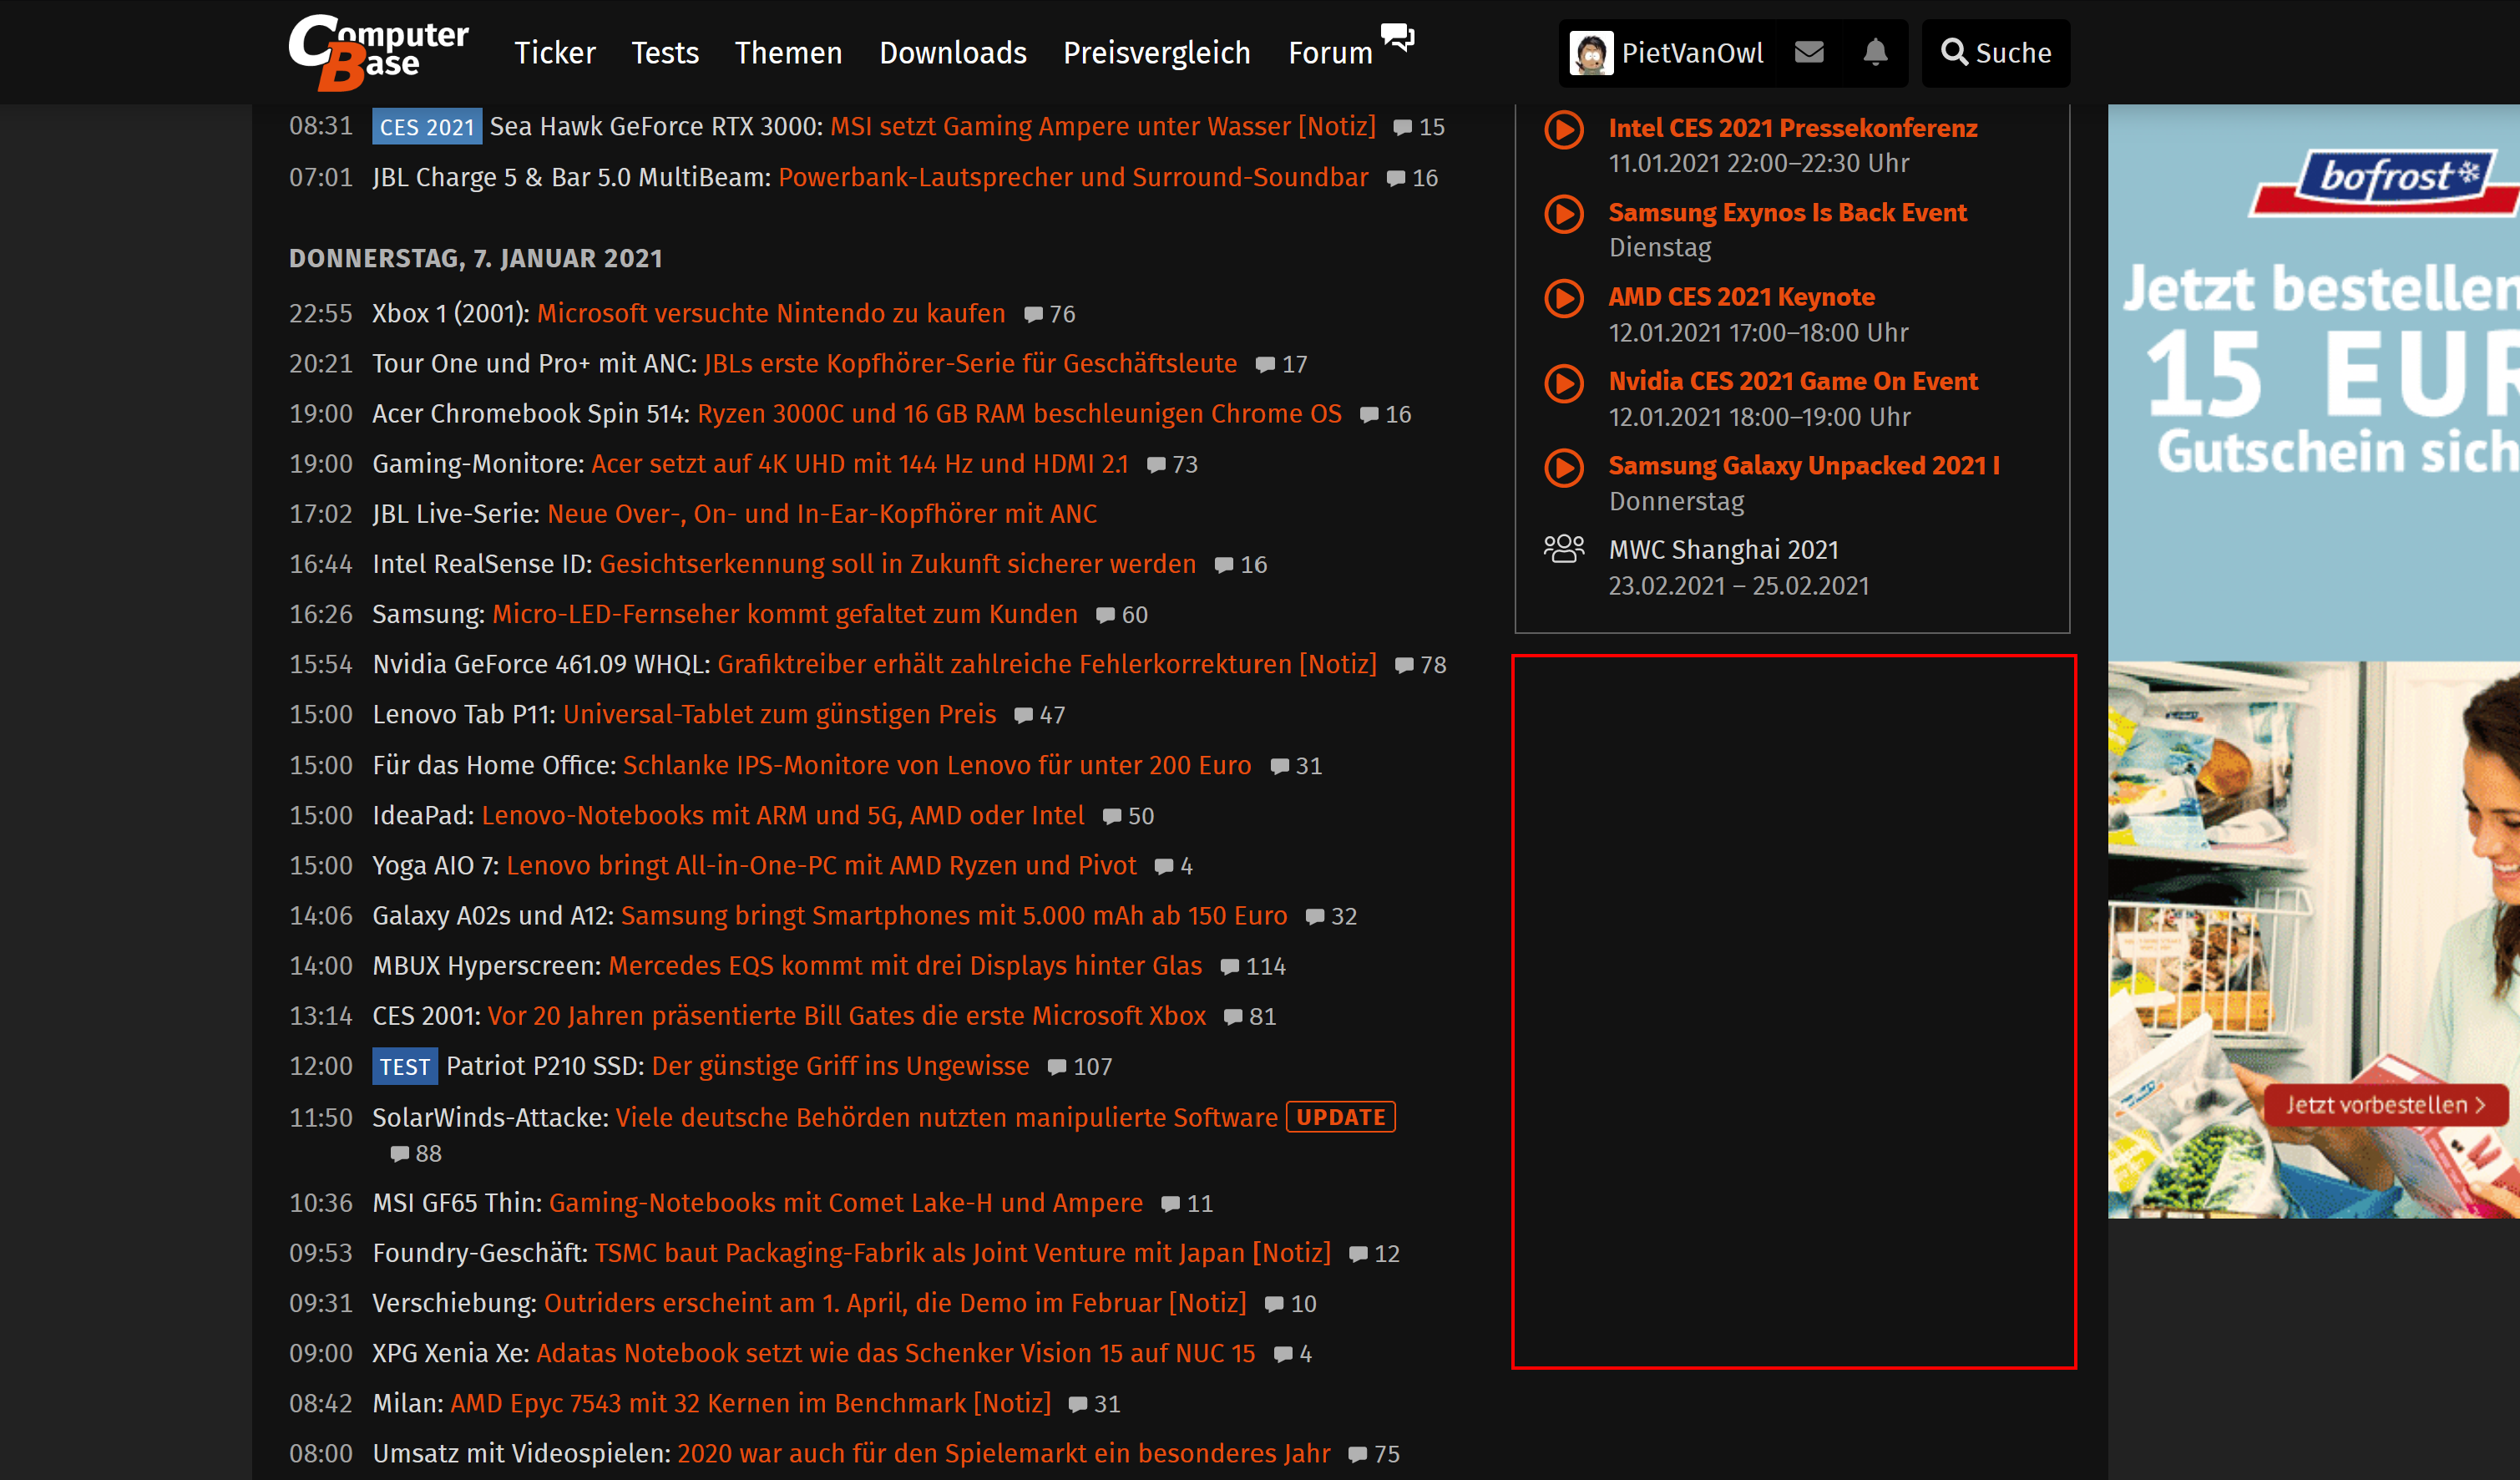Open the Downloads navigation item
Image resolution: width=2520 pixels, height=1480 pixels.
click(x=952, y=52)
